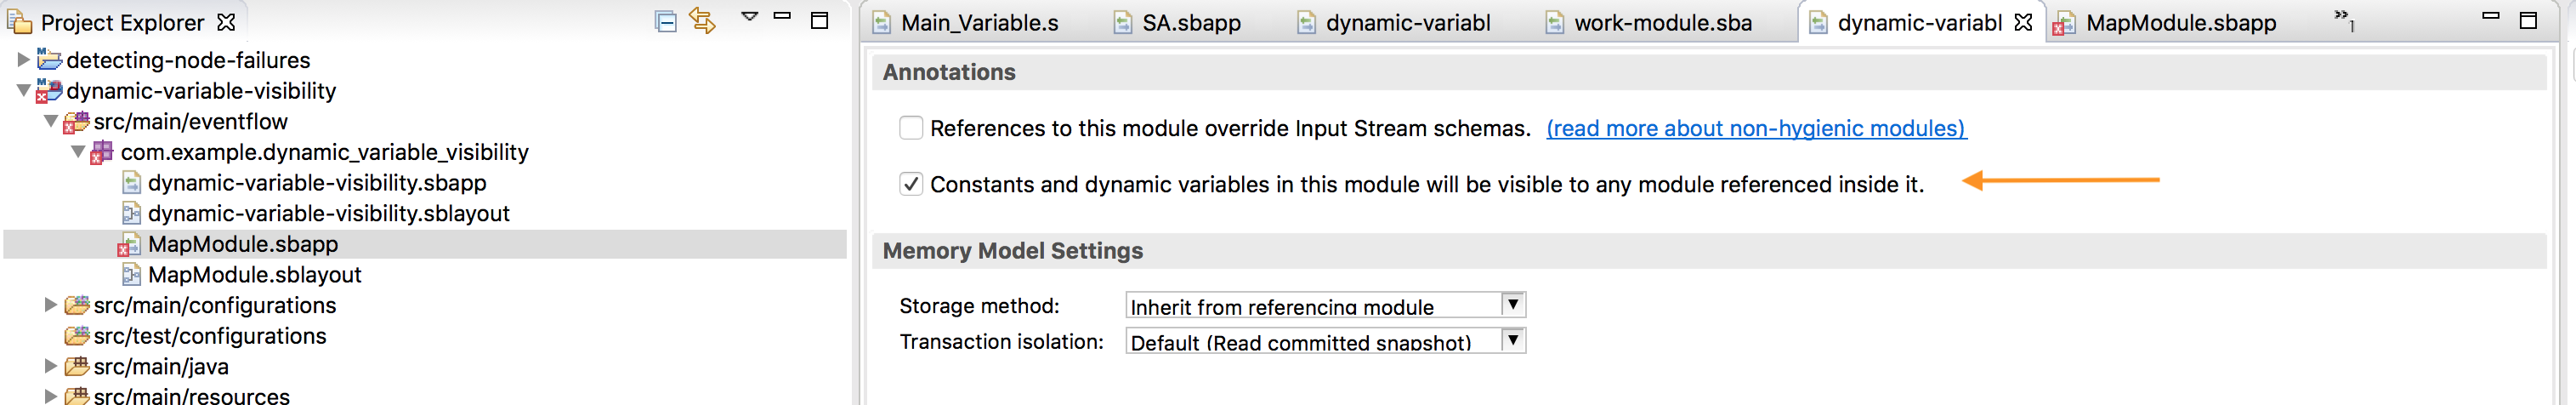Switch to SA.sbapp editor tab
Screen dimensions: 2576x405
click(x=1190, y=23)
